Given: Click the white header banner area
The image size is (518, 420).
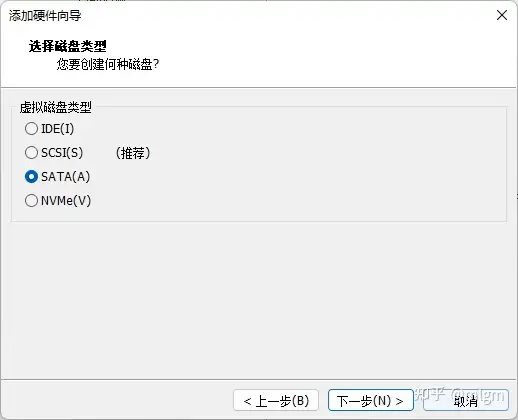Looking at the screenshot, I should (x=300, y=53).
